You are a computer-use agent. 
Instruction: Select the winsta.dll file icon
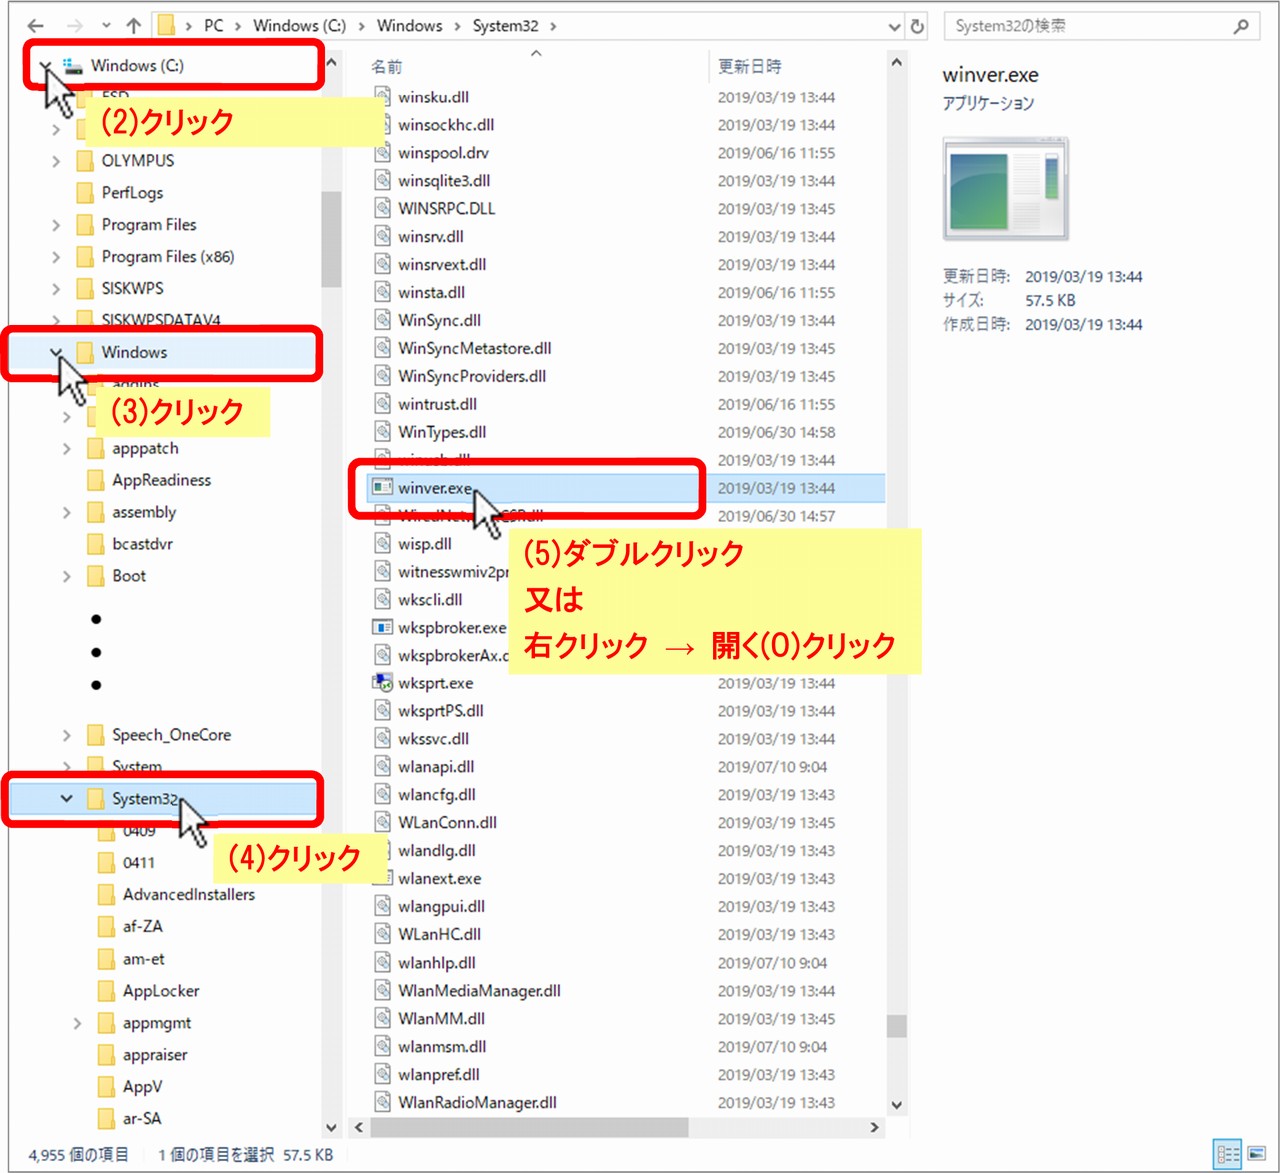(x=382, y=293)
